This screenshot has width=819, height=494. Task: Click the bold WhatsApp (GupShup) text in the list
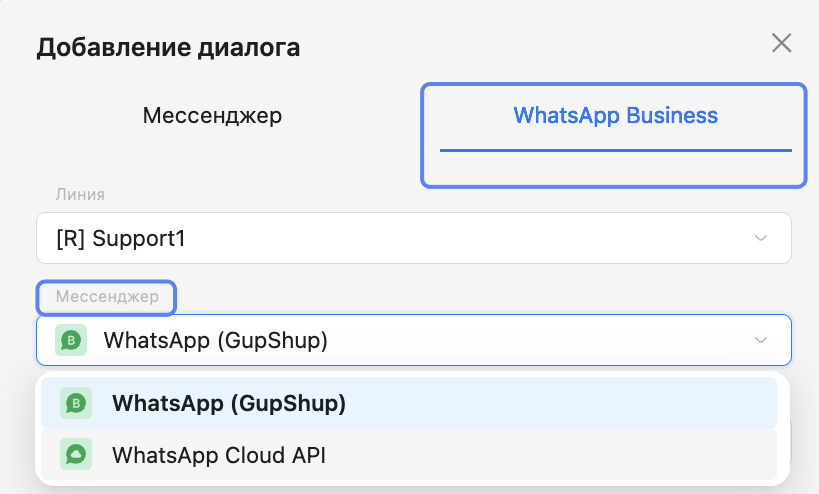click(x=229, y=403)
